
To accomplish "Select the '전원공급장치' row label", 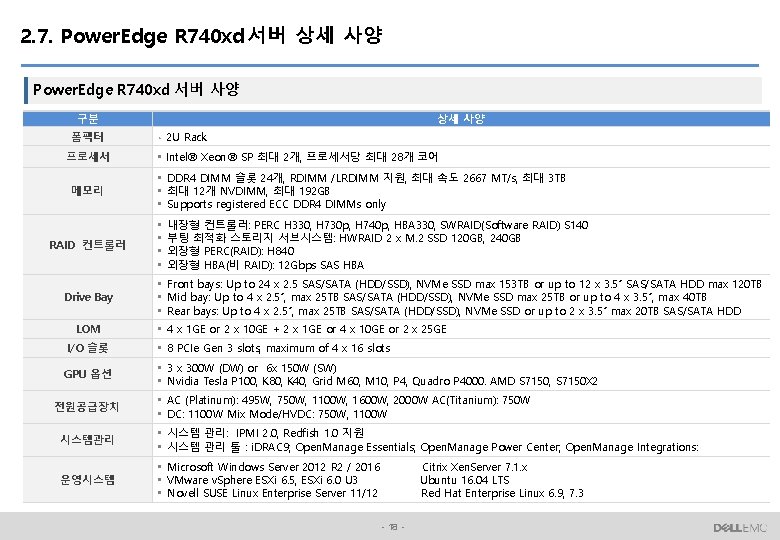I will [87, 407].
